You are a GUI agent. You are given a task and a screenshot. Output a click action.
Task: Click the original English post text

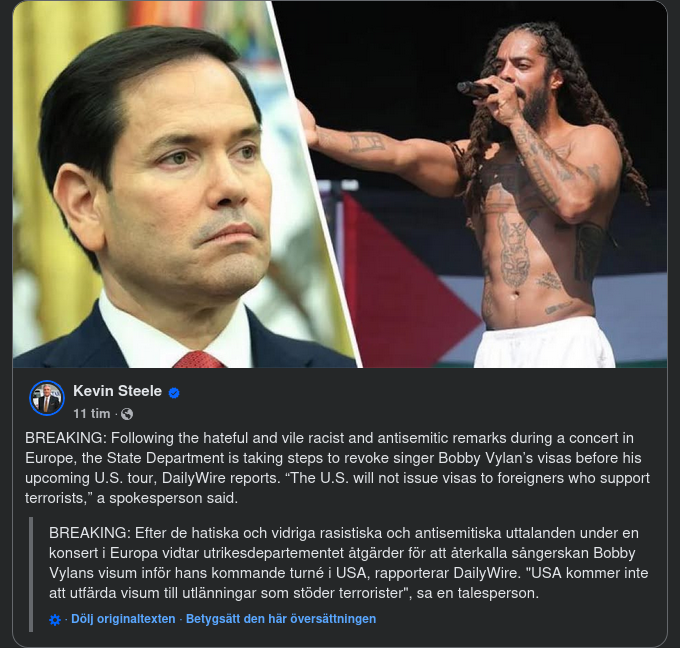(x=337, y=468)
